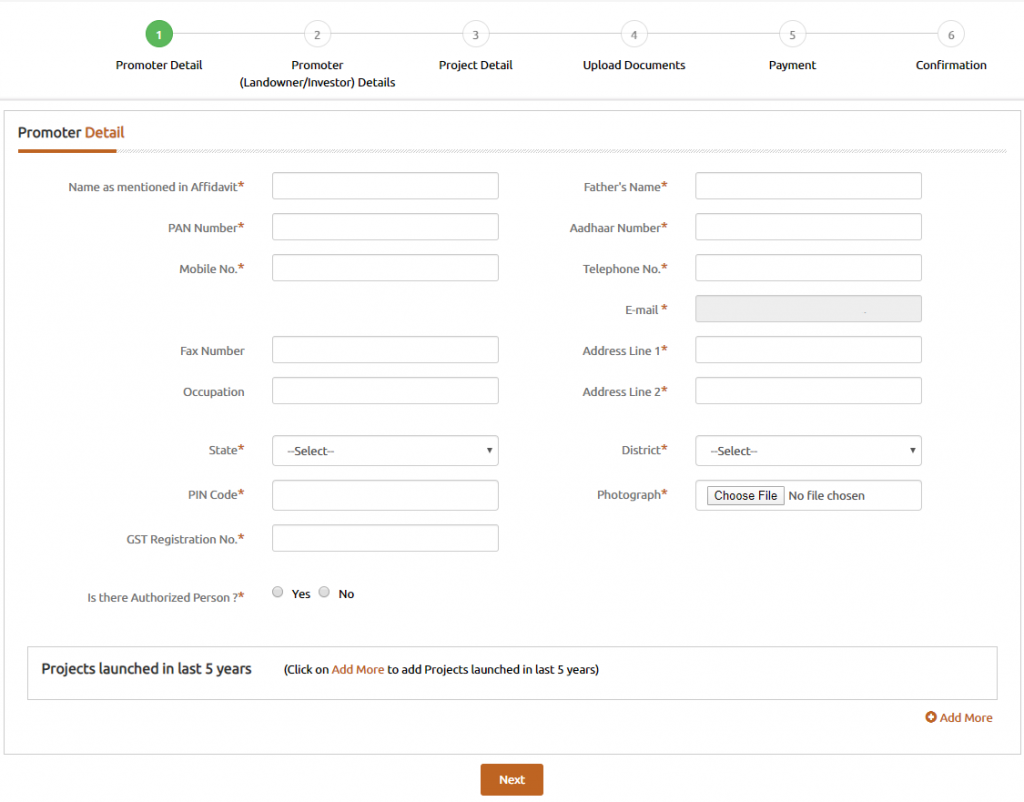
Task: Click step 2 circle in progress bar
Action: click(317, 34)
